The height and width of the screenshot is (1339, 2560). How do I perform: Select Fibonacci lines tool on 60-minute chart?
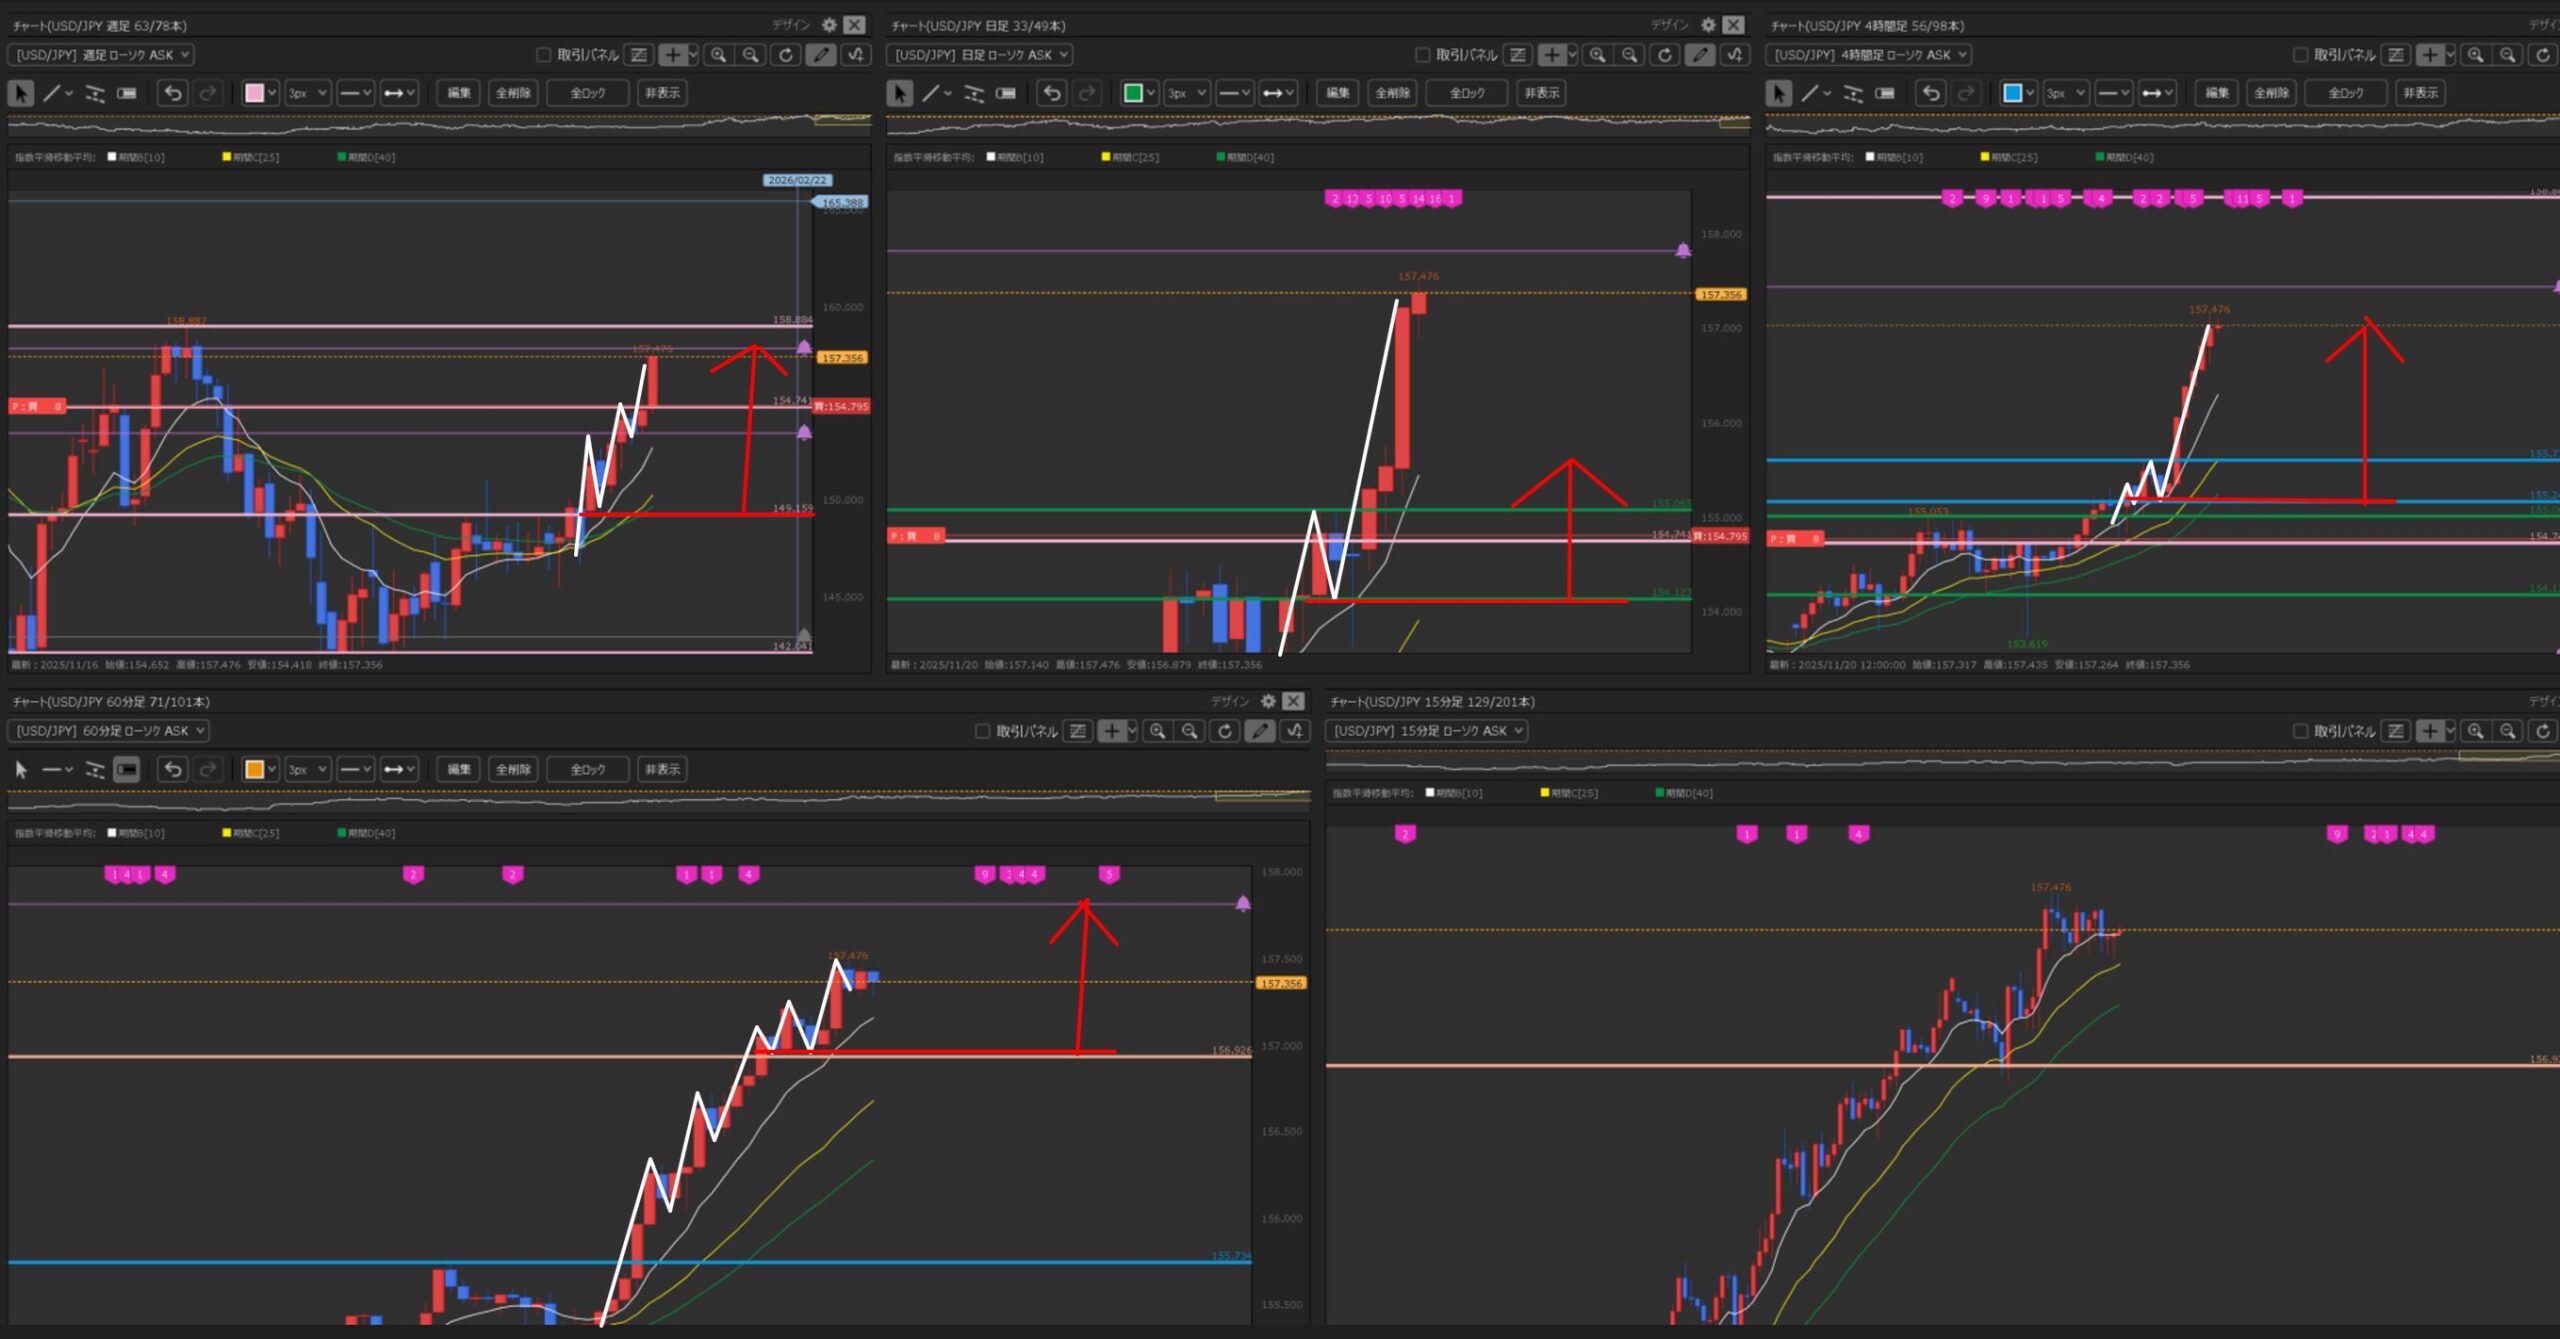tap(95, 769)
